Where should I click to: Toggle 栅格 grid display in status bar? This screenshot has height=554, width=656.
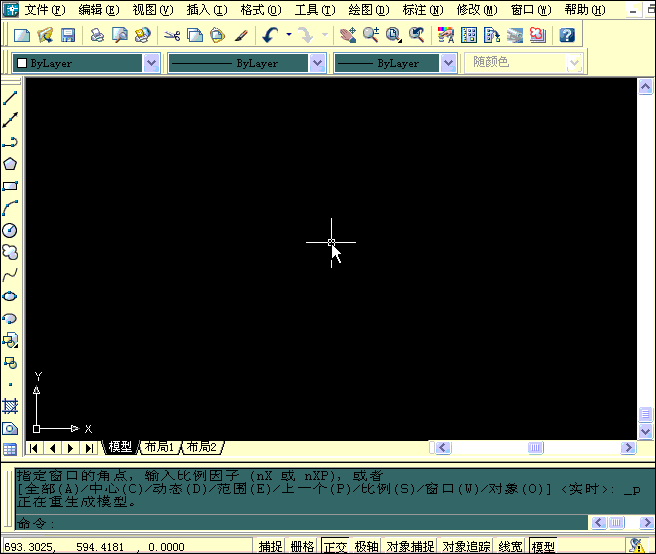coord(302,546)
